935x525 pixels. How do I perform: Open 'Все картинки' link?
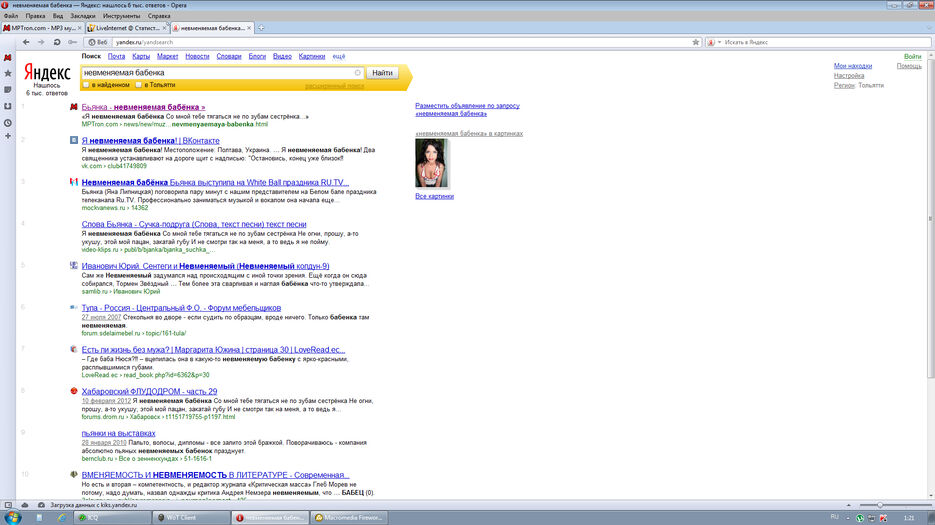[434, 196]
